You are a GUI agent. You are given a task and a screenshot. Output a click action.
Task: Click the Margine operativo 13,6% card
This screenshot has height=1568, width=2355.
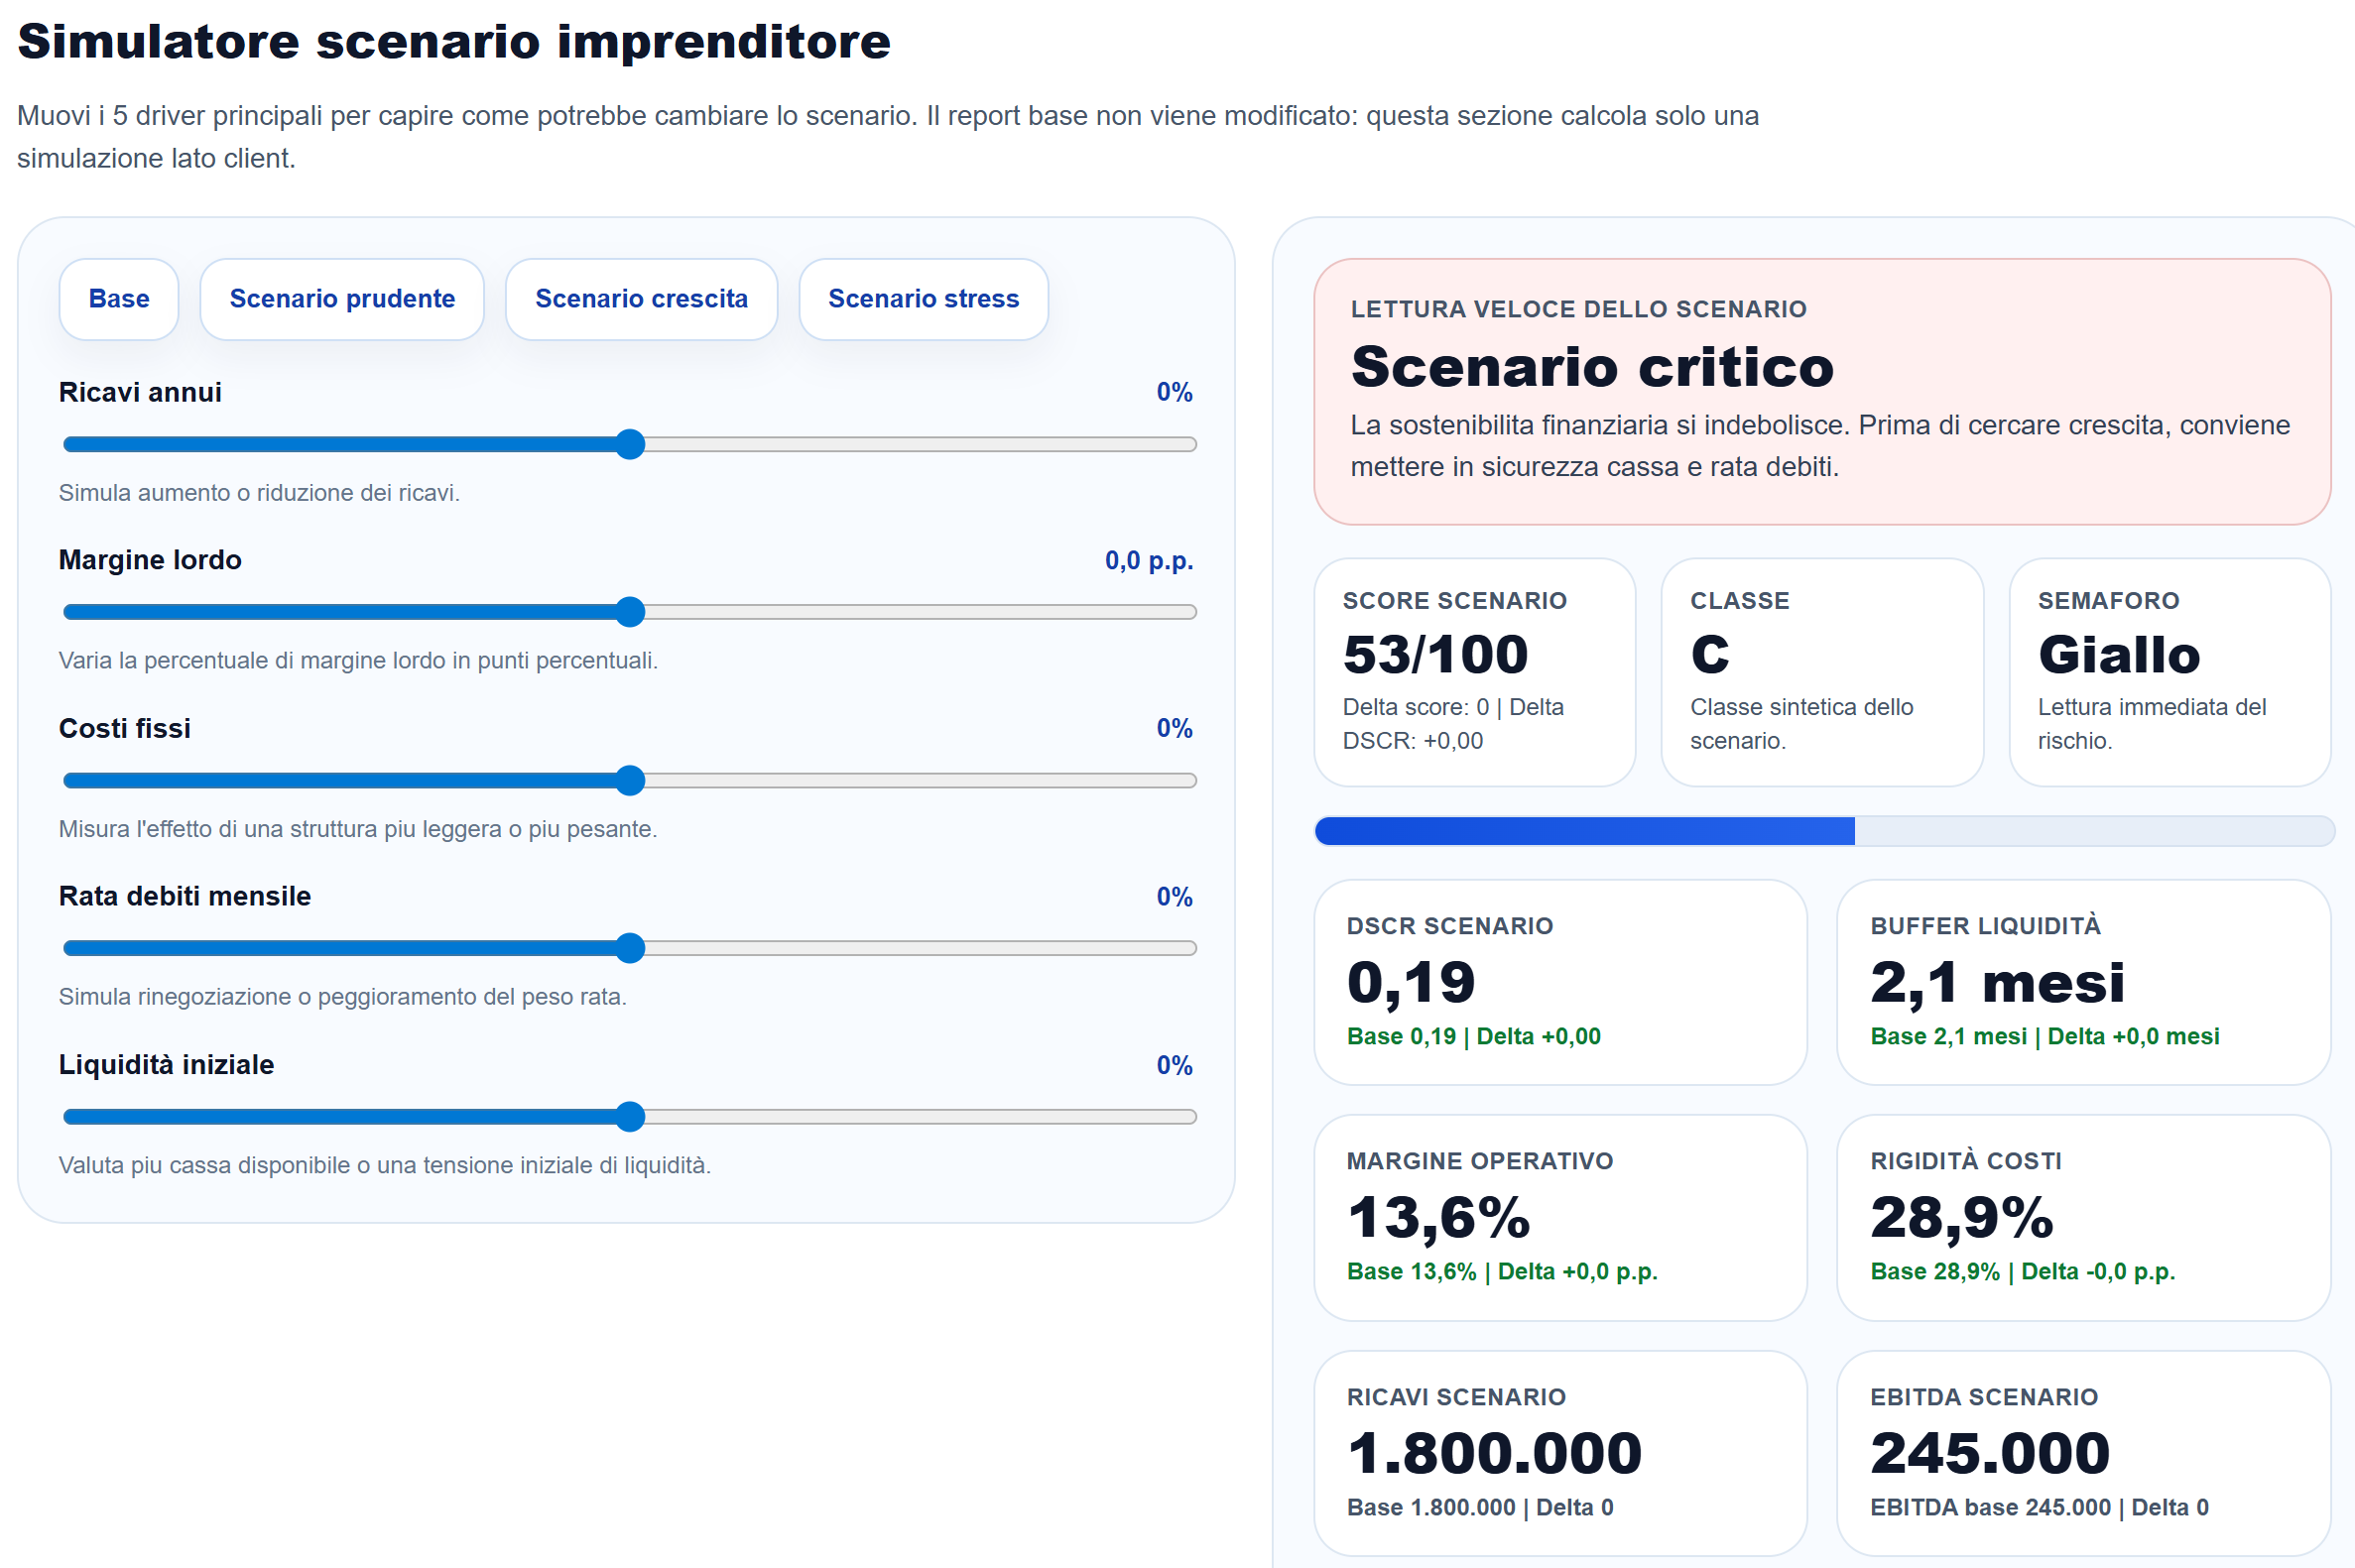tap(1559, 1217)
